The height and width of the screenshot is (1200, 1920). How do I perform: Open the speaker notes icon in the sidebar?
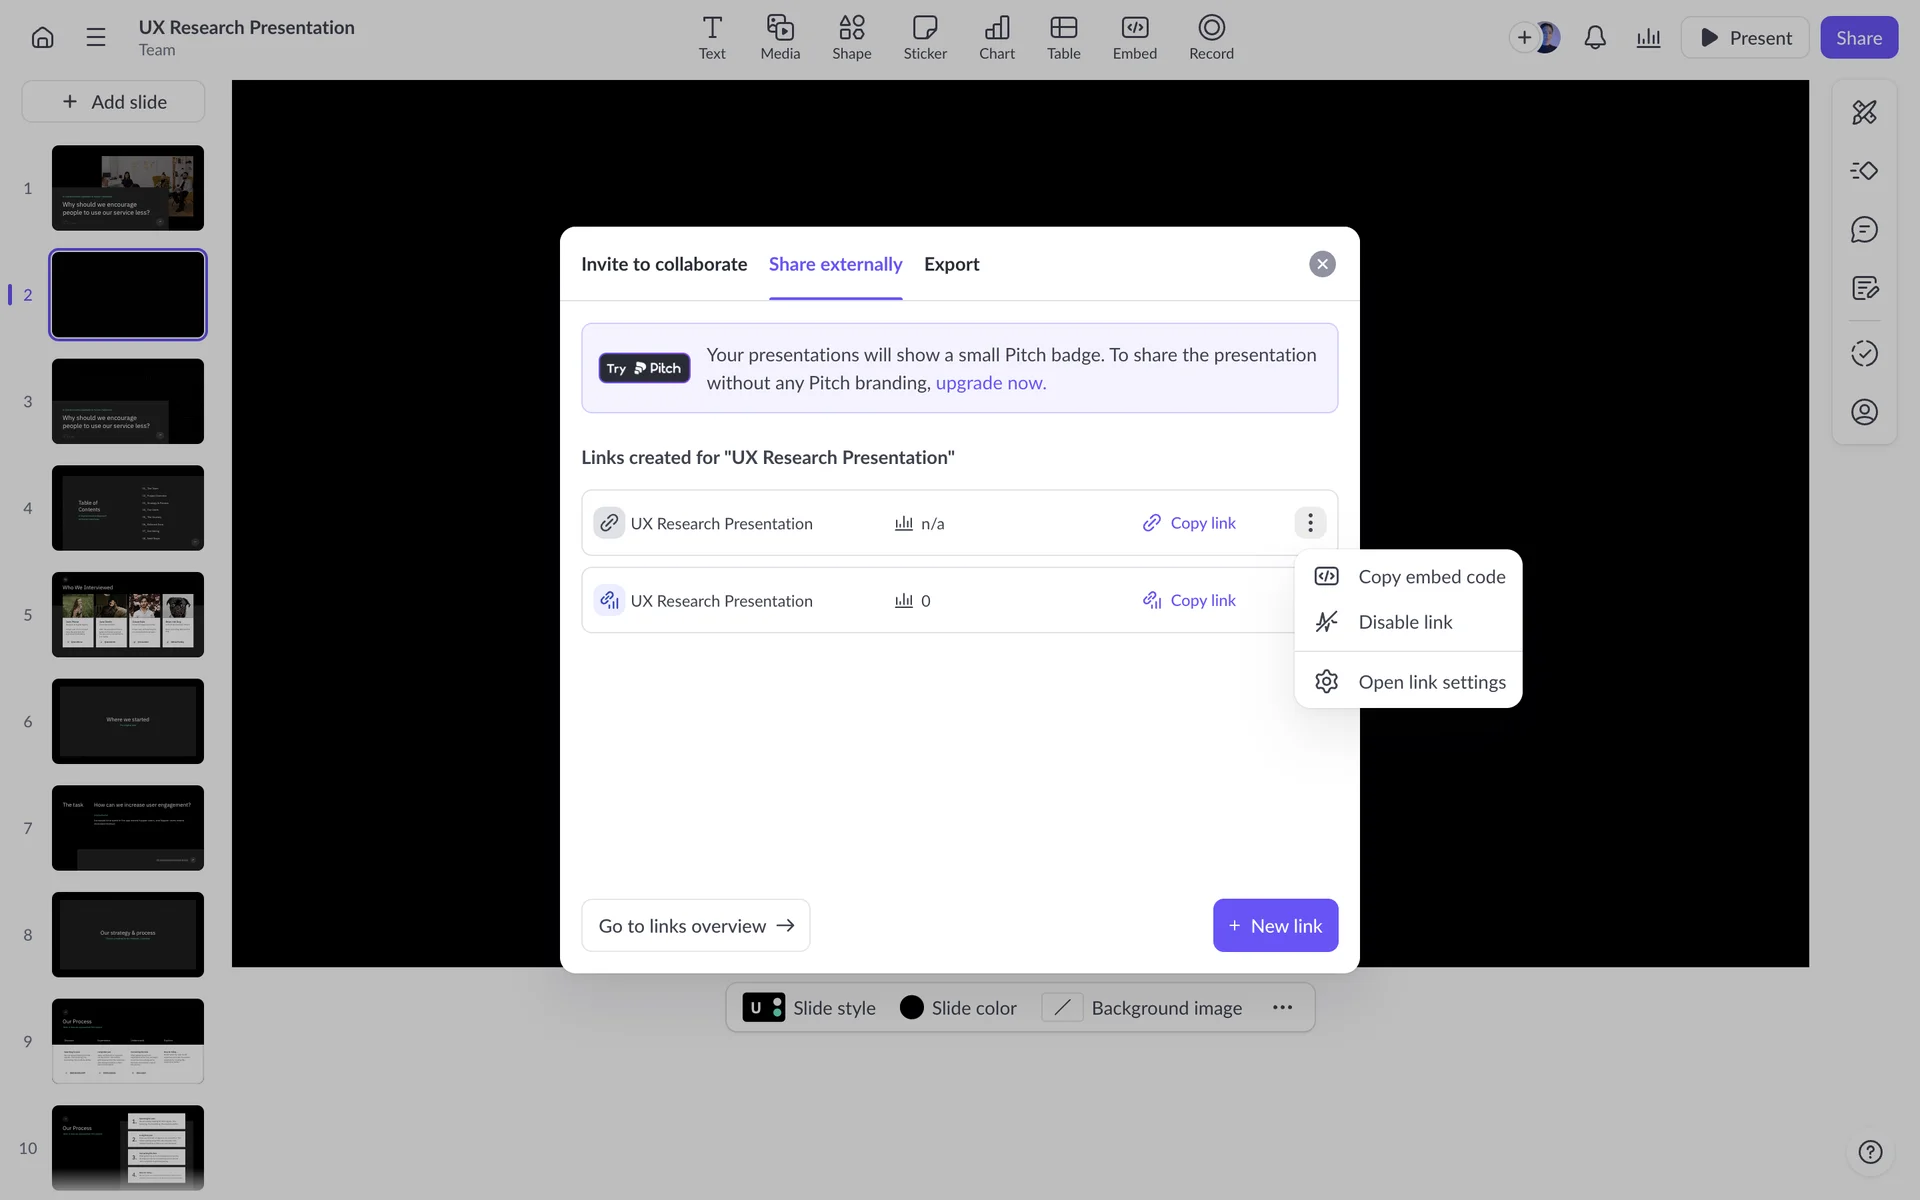point(1864,289)
